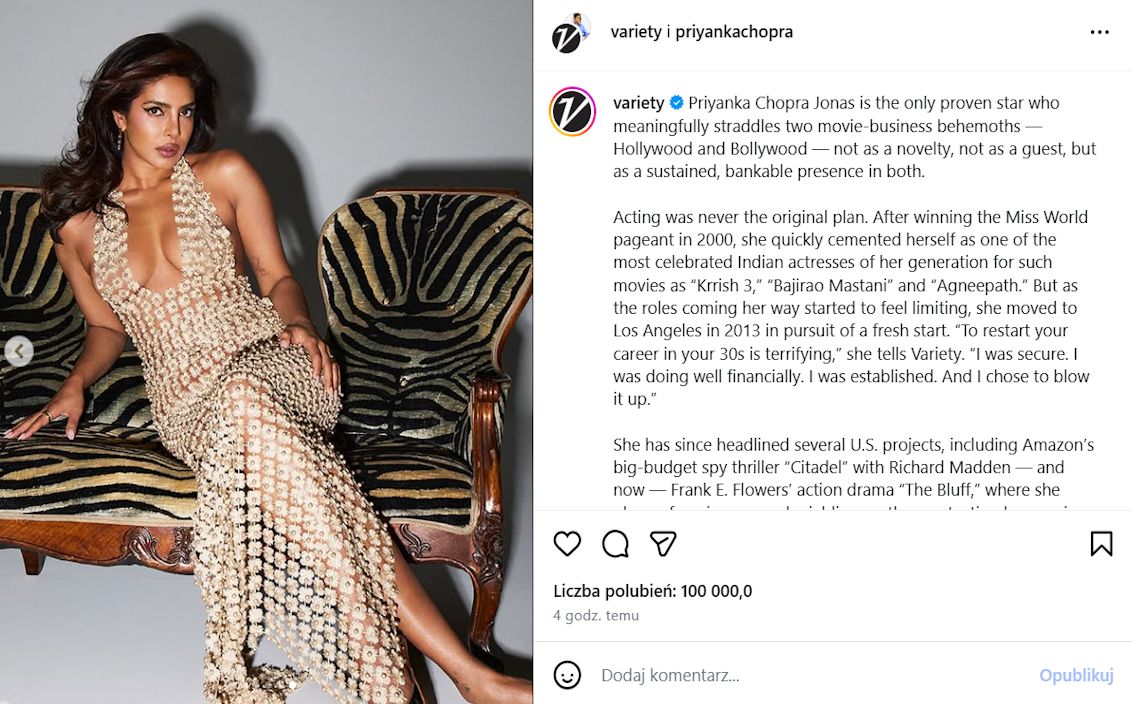The height and width of the screenshot is (704, 1132).
Task: Open the priyankachopra profile link
Action: [x=734, y=32]
